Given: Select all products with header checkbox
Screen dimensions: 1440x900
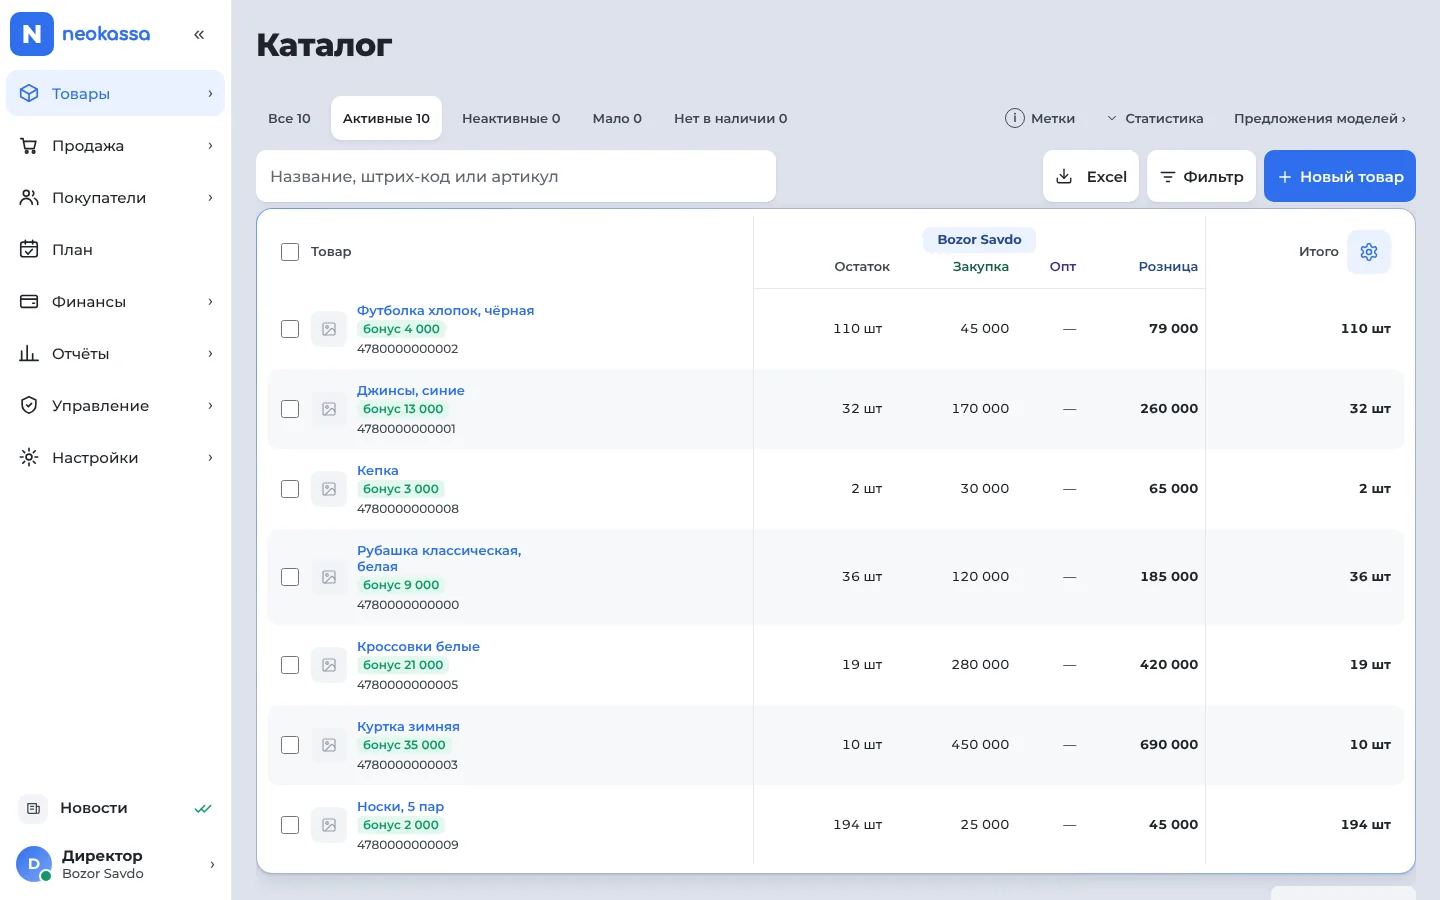Looking at the screenshot, I should [x=290, y=252].
